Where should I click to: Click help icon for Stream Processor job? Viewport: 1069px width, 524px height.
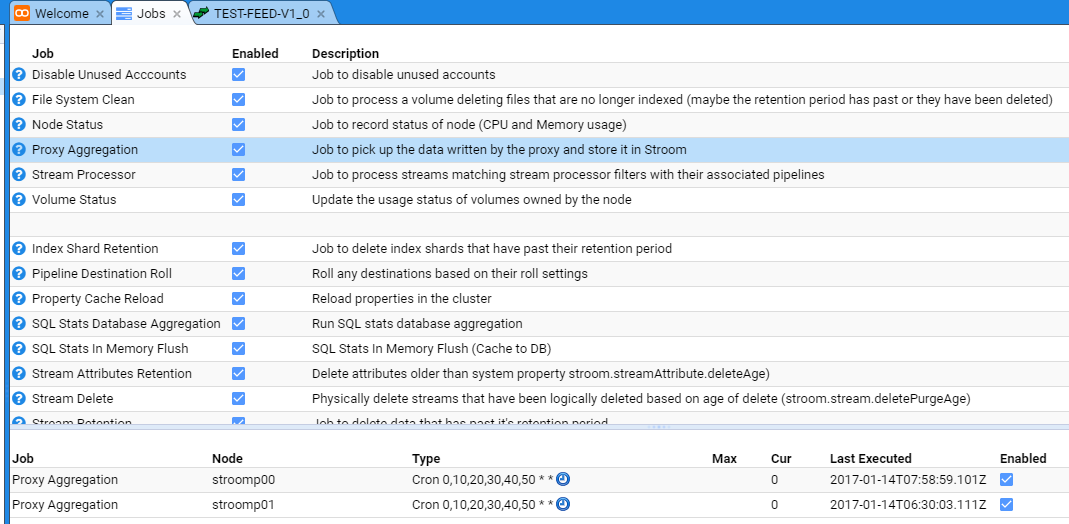point(18,175)
